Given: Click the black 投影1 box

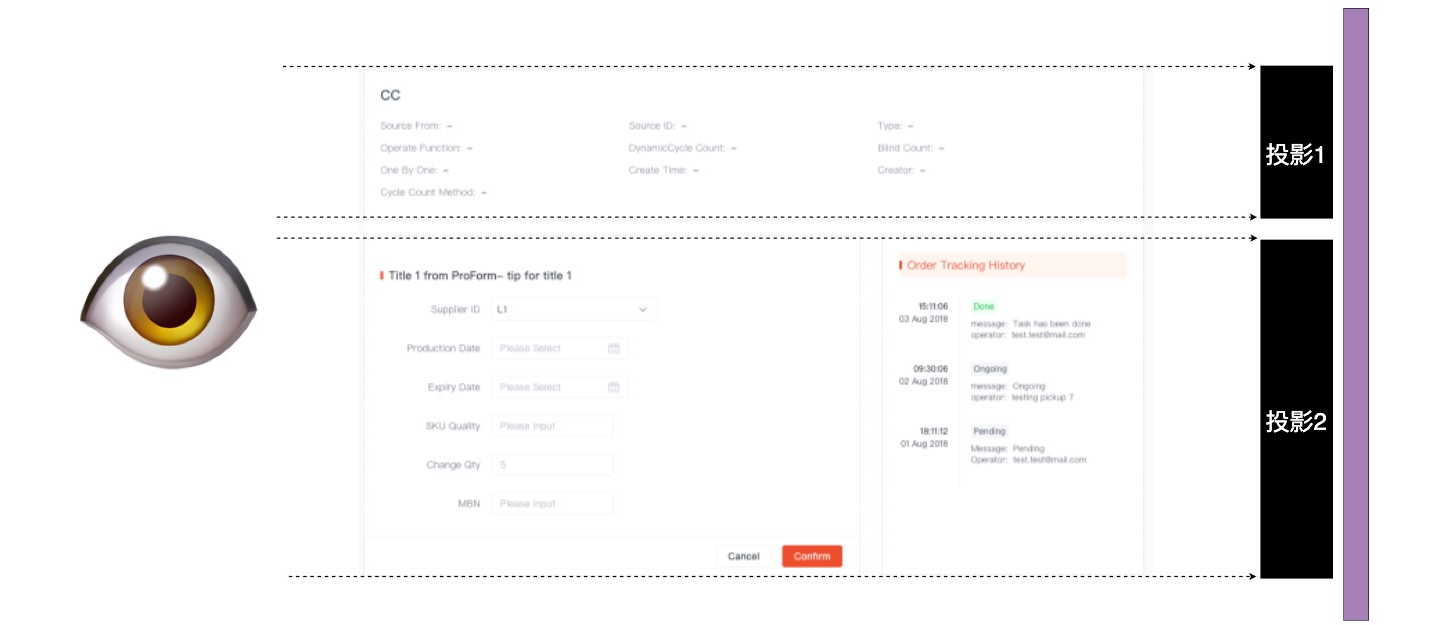Looking at the screenshot, I should coord(1296,142).
